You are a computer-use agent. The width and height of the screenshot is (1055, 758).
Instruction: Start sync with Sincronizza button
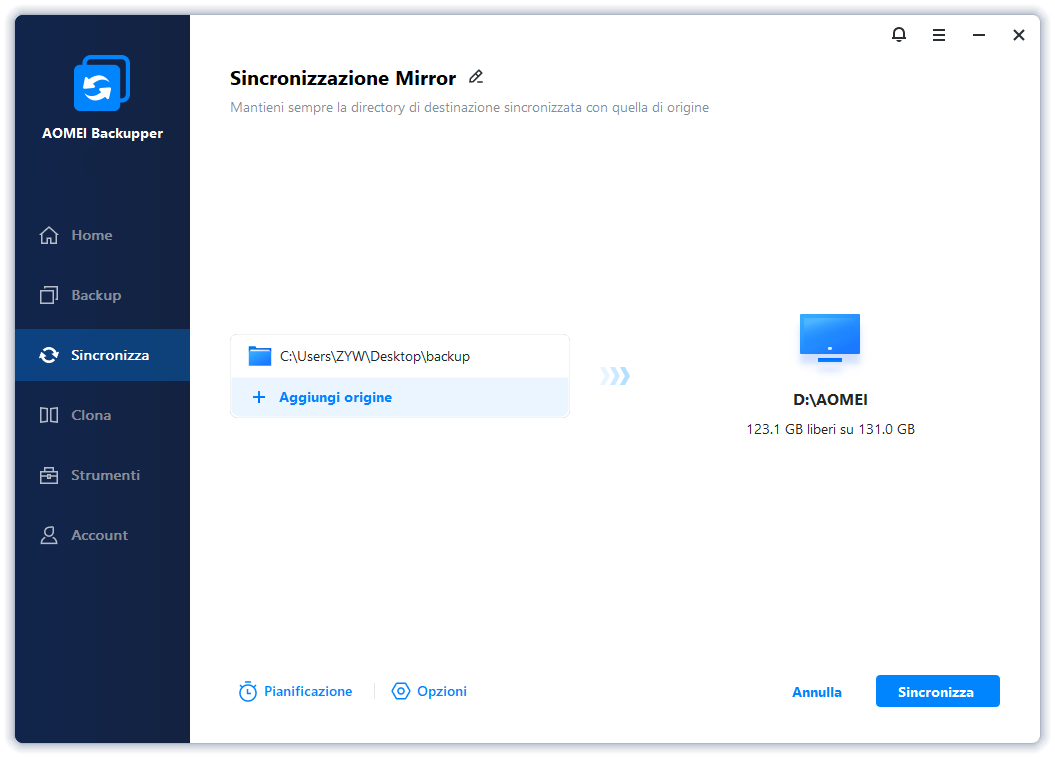937,691
